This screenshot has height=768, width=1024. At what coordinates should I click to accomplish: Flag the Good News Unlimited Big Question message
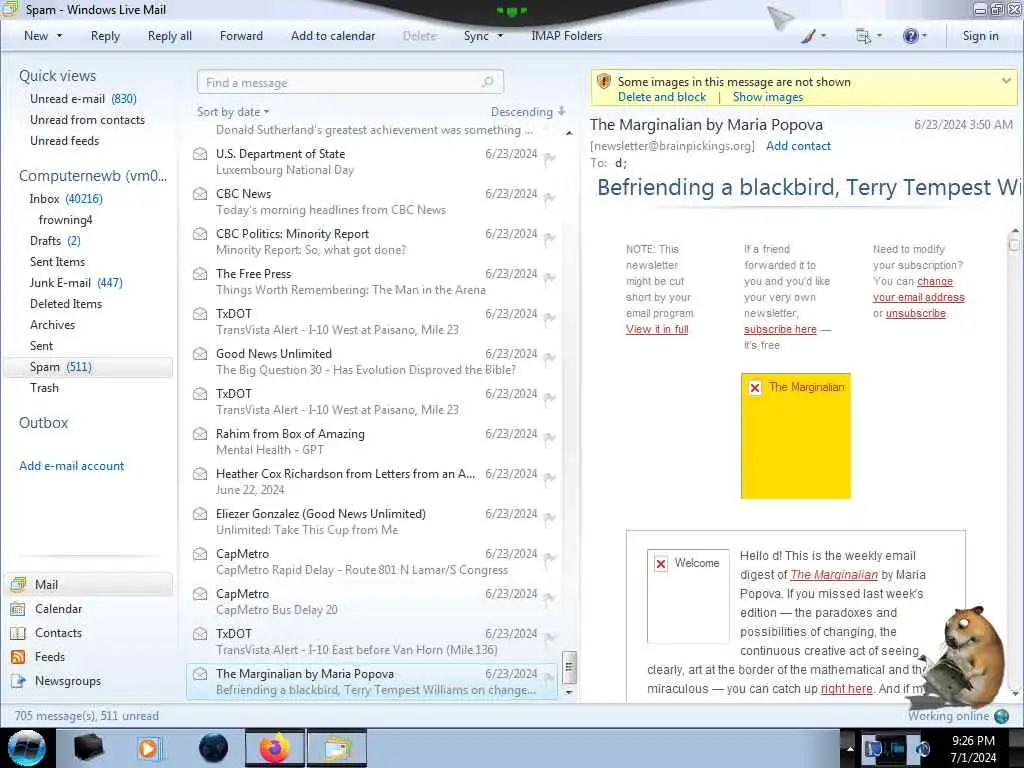[550, 359]
